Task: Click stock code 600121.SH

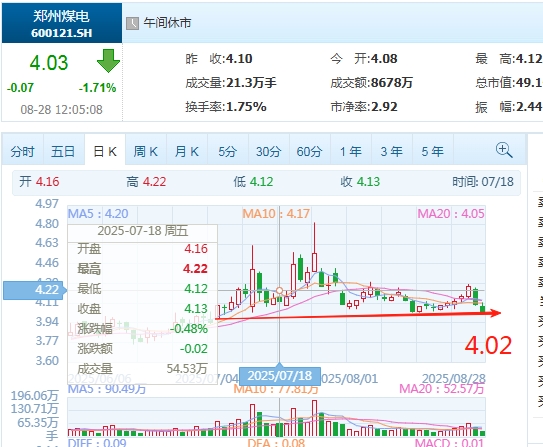Action: [x=62, y=33]
